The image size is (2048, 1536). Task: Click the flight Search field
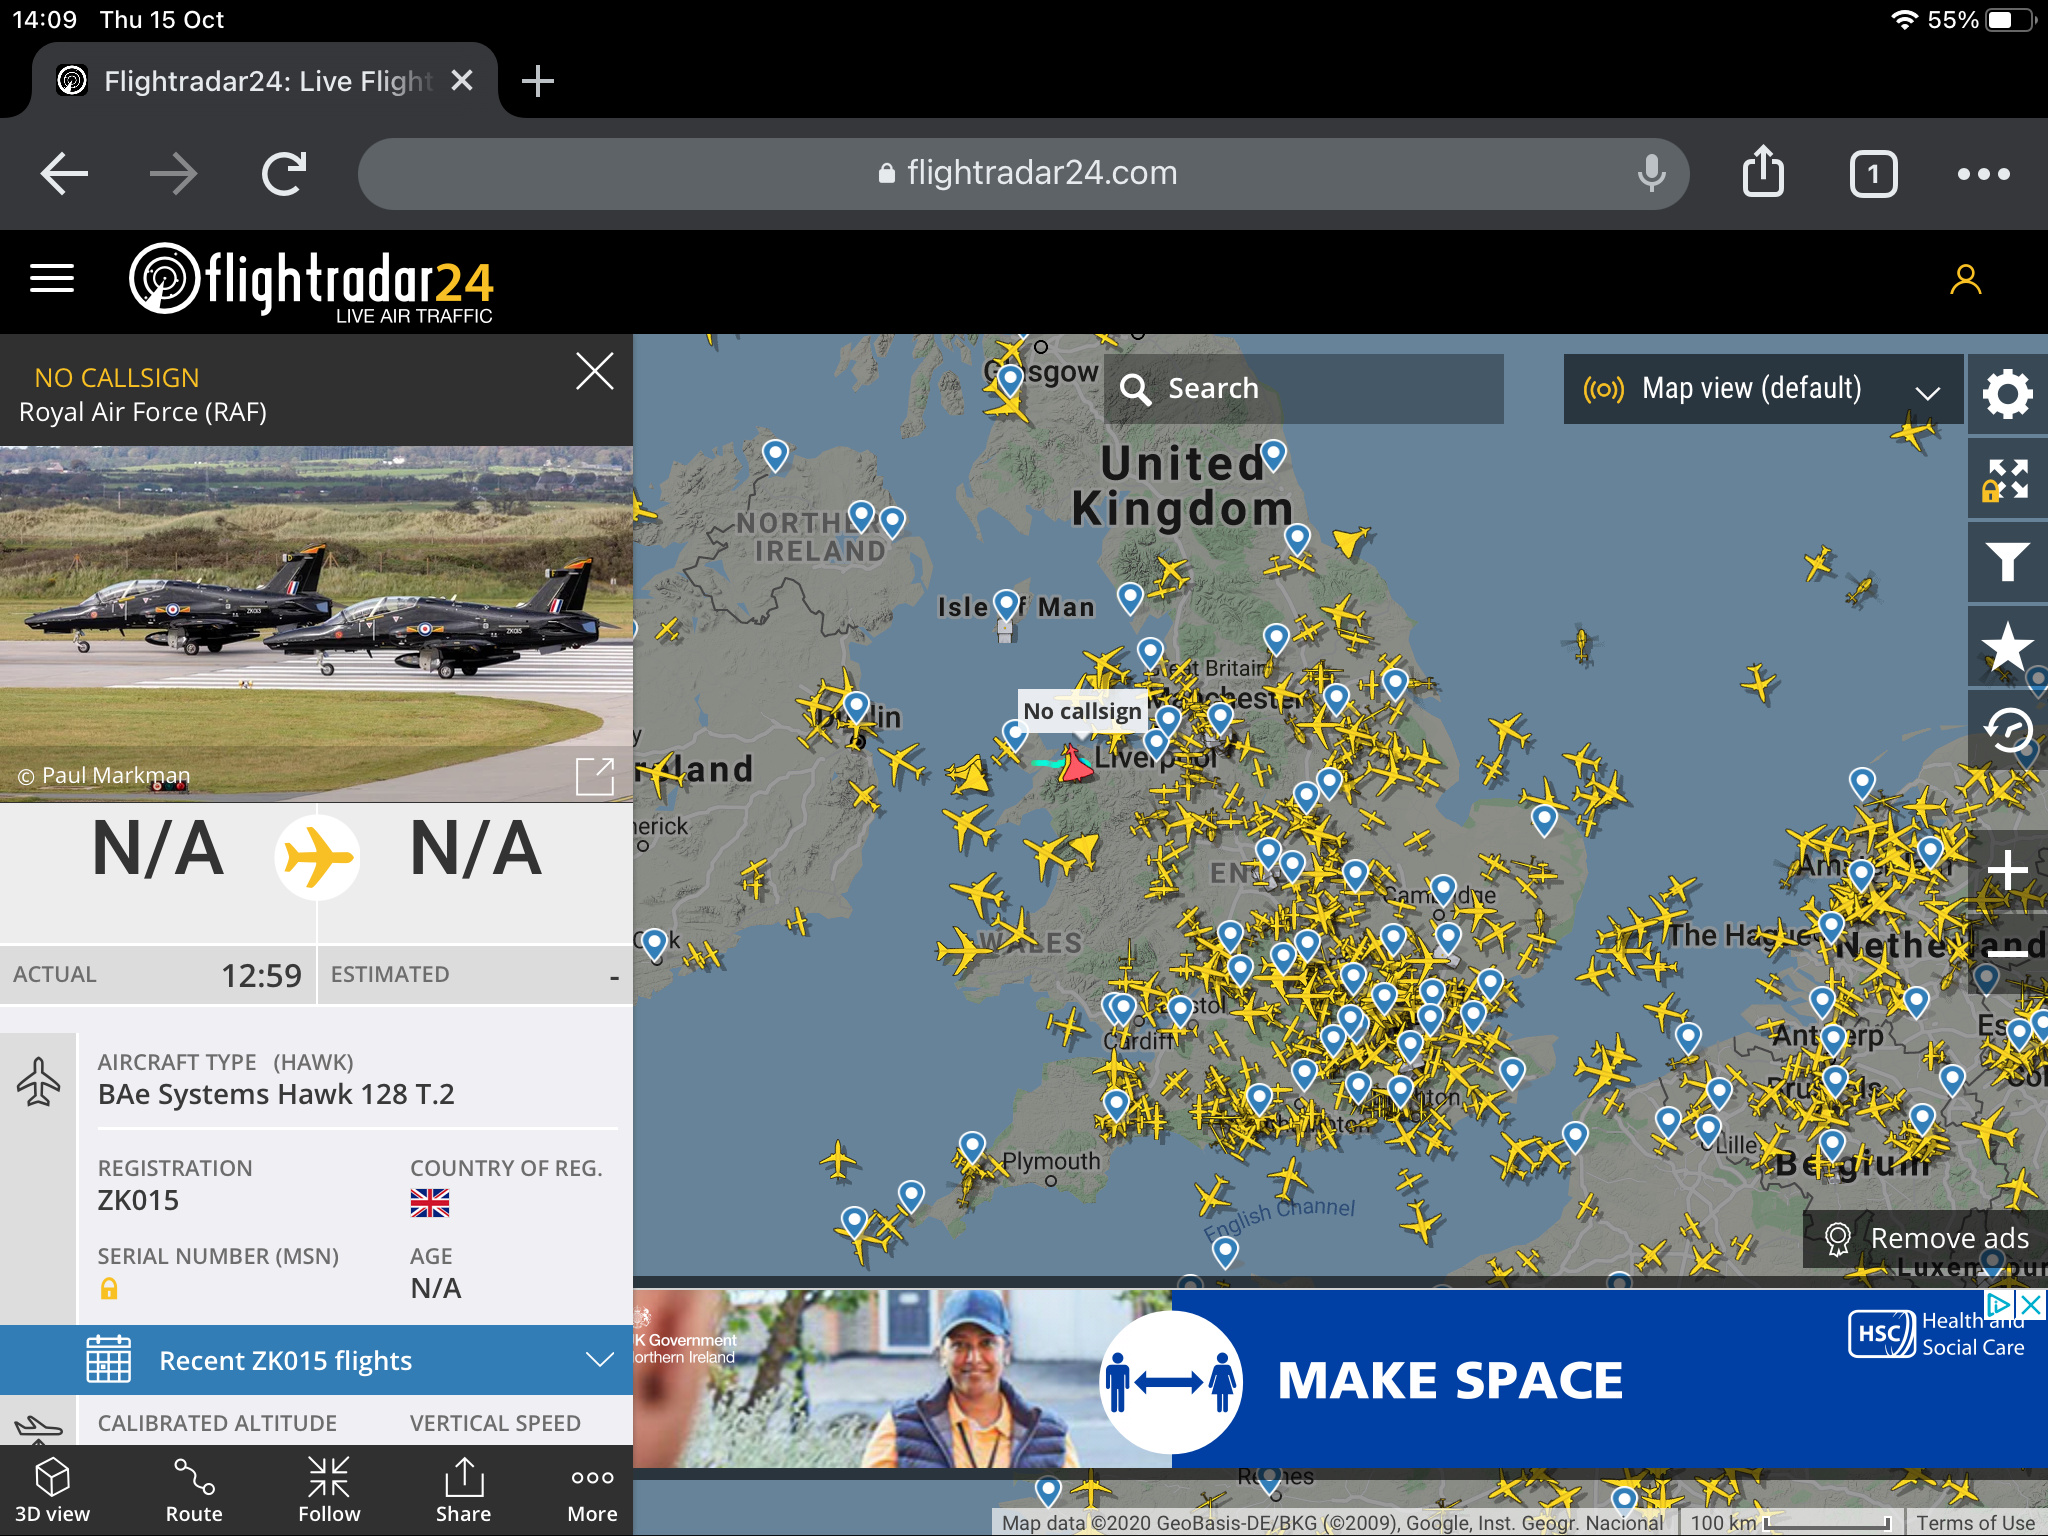[1304, 389]
